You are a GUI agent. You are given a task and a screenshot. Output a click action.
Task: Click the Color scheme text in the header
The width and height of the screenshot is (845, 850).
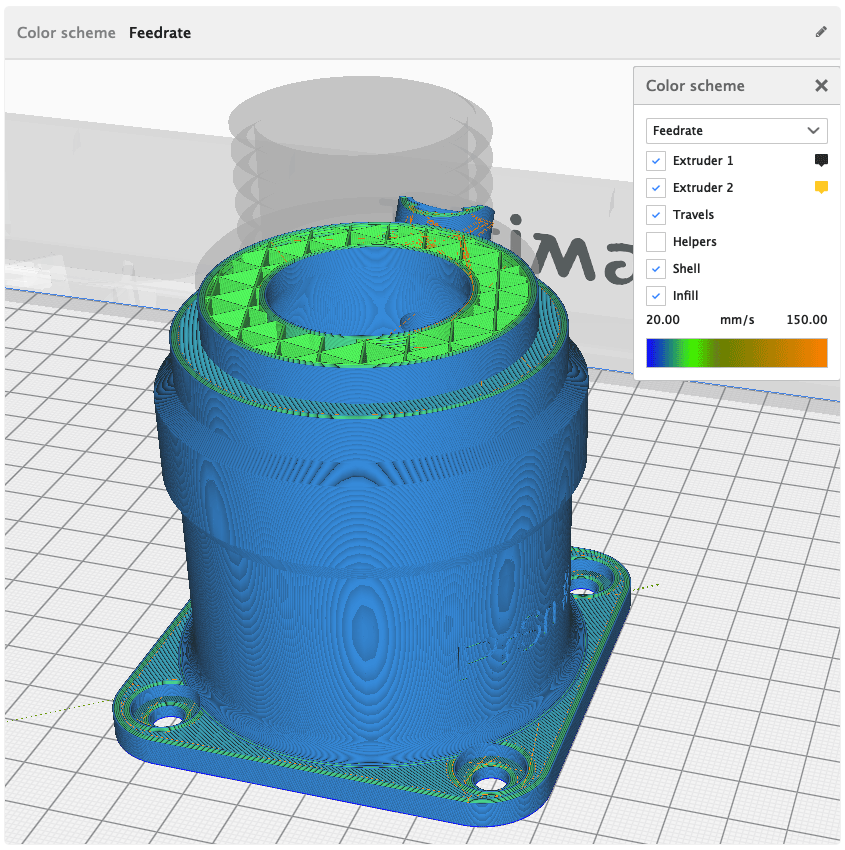pyautogui.click(x=66, y=33)
